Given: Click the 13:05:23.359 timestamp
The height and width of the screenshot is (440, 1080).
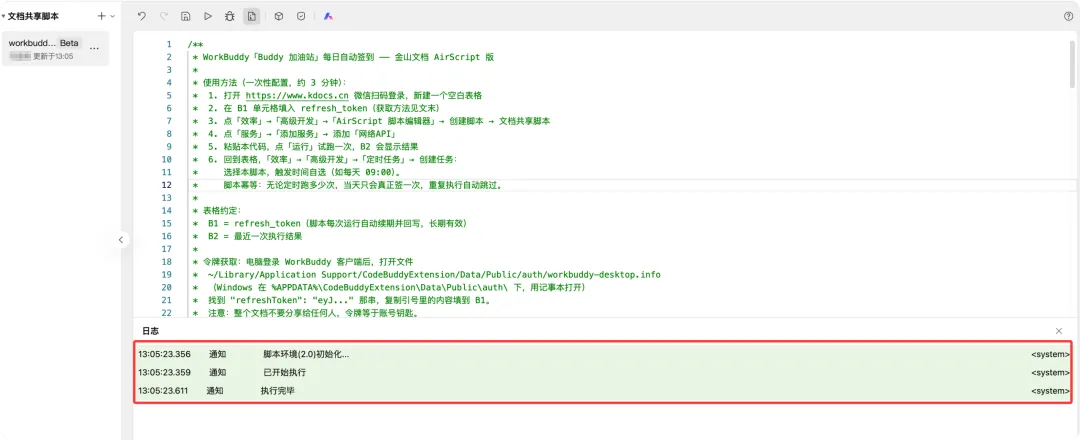Looking at the screenshot, I should click(x=164, y=373).
